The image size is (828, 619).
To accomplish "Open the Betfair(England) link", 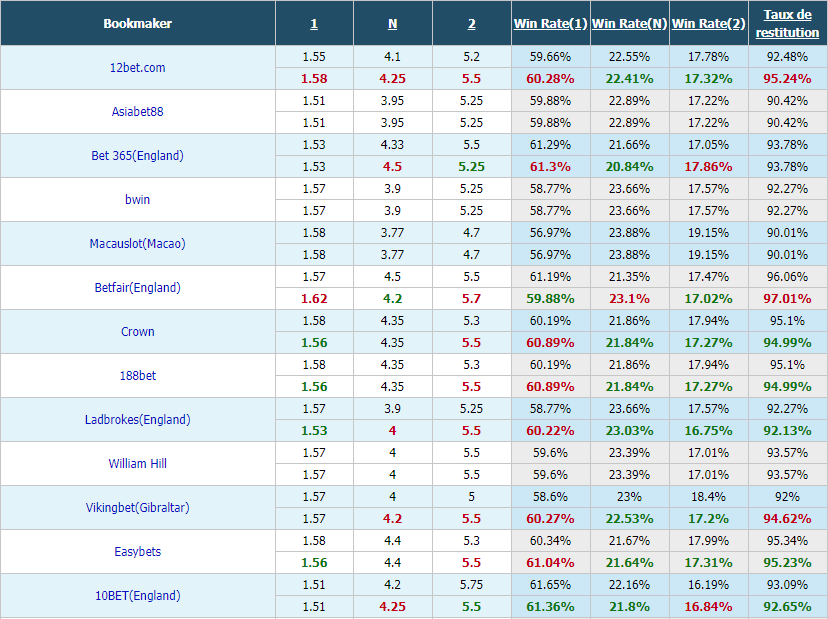I will (x=137, y=287).
